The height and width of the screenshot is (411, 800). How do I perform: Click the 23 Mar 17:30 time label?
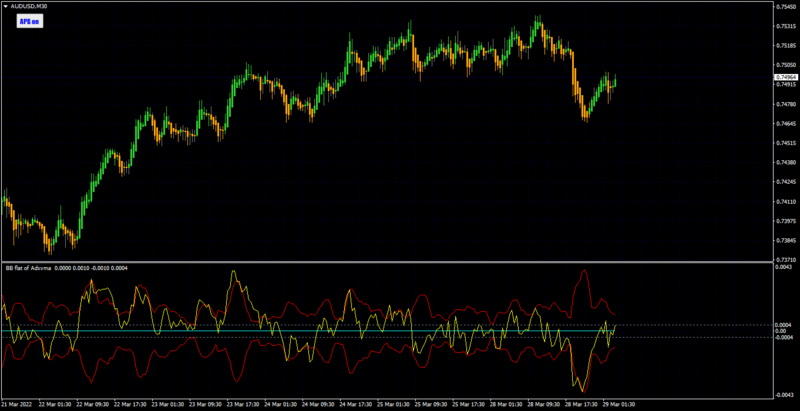pos(242,403)
